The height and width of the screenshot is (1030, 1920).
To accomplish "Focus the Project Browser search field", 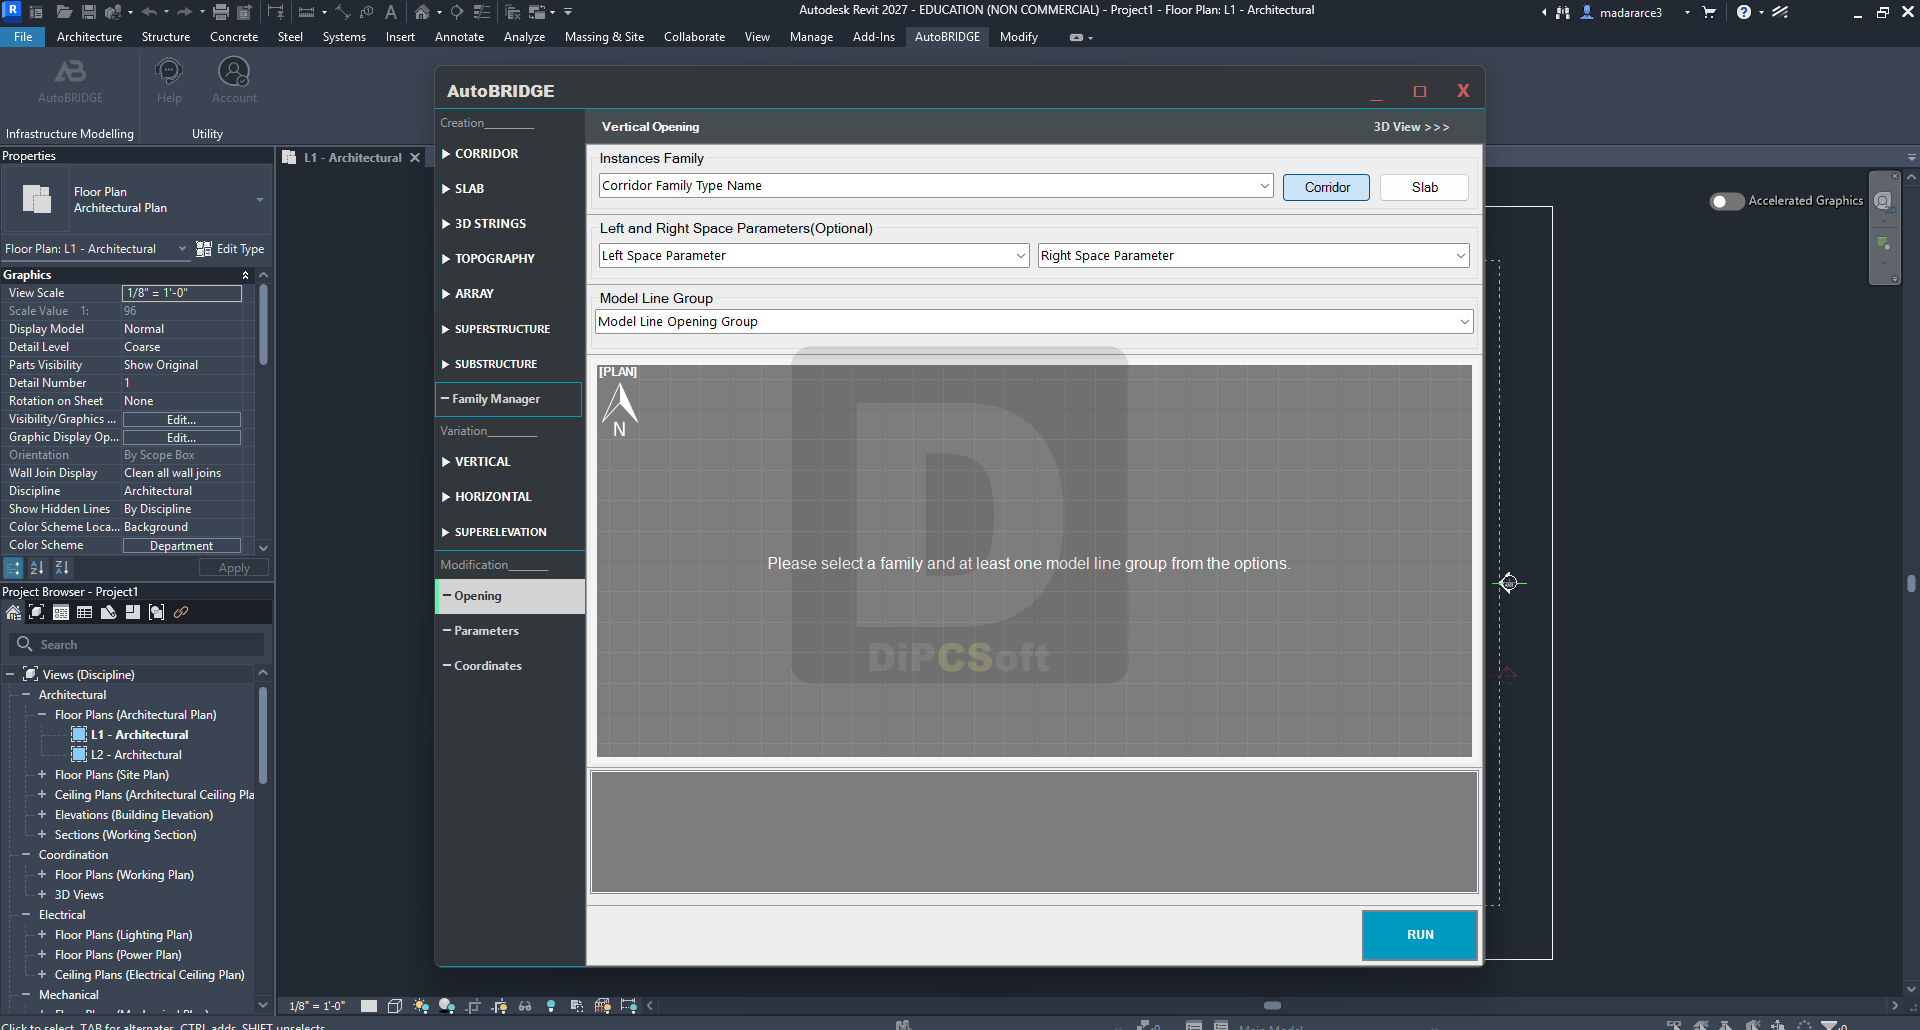I will click(137, 645).
